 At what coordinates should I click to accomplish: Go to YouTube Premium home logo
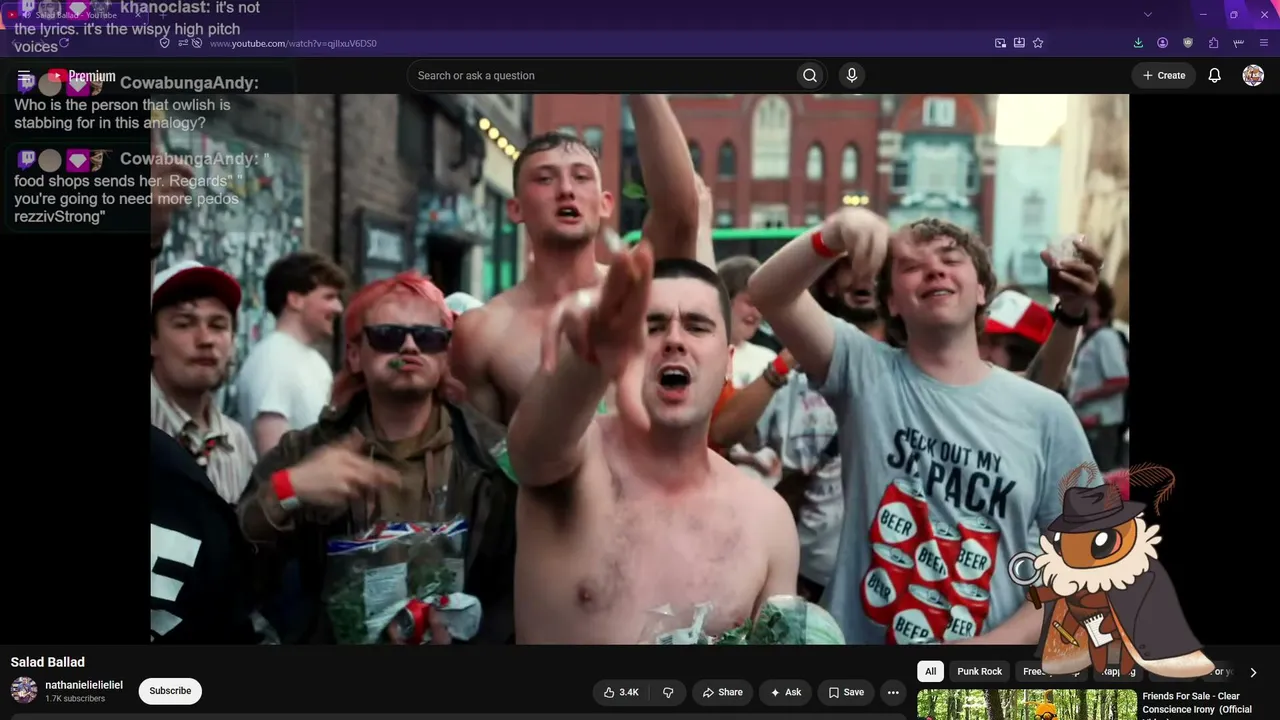point(82,76)
